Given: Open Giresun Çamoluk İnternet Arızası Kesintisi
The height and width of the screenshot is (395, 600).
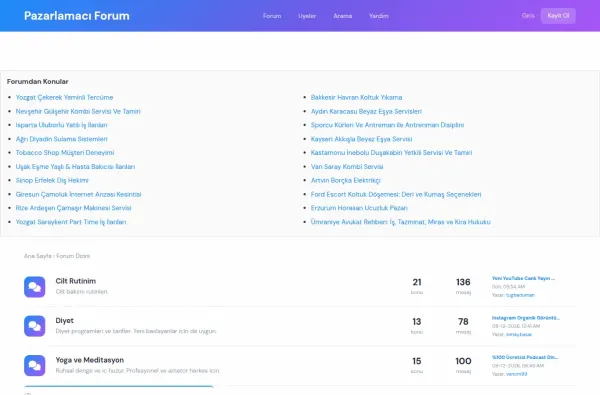Looking at the screenshot, I should coord(78,194).
